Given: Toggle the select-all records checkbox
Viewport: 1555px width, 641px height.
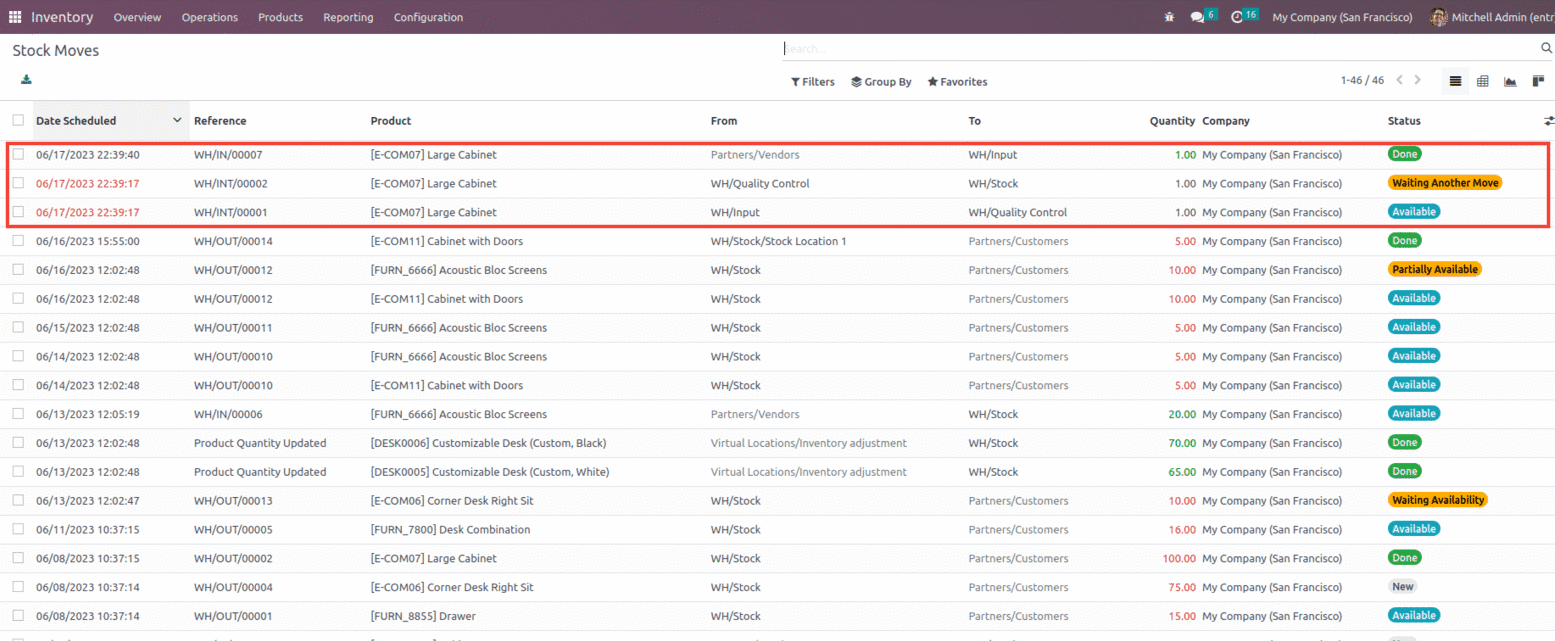Looking at the screenshot, I should (x=17, y=119).
